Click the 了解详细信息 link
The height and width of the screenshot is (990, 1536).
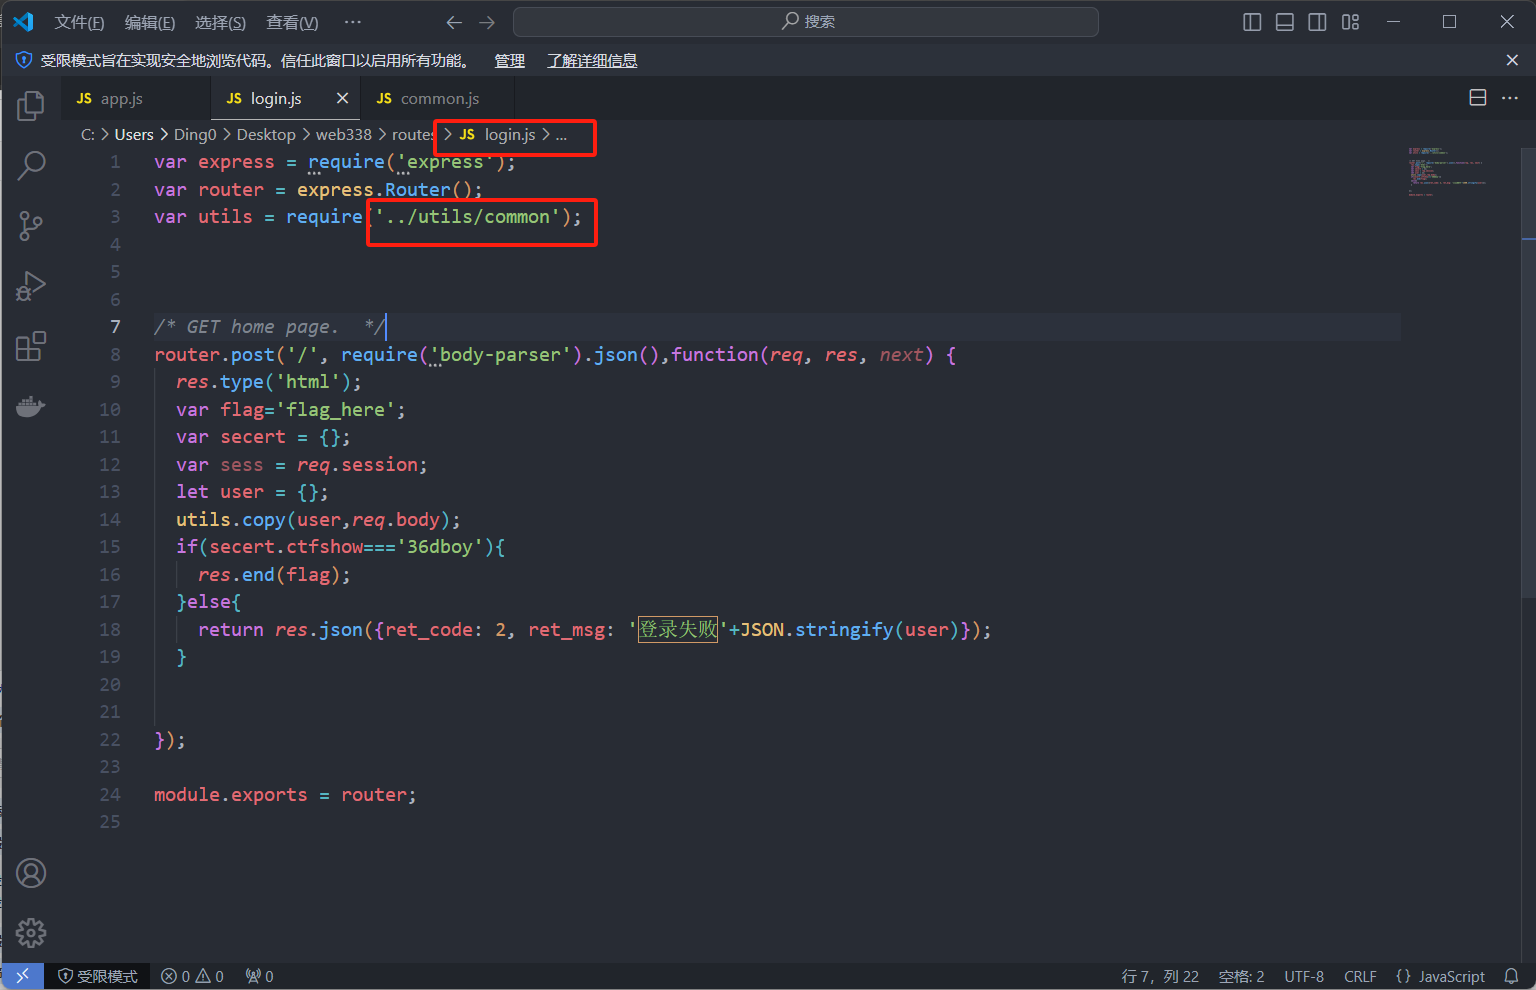click(592, 61)
